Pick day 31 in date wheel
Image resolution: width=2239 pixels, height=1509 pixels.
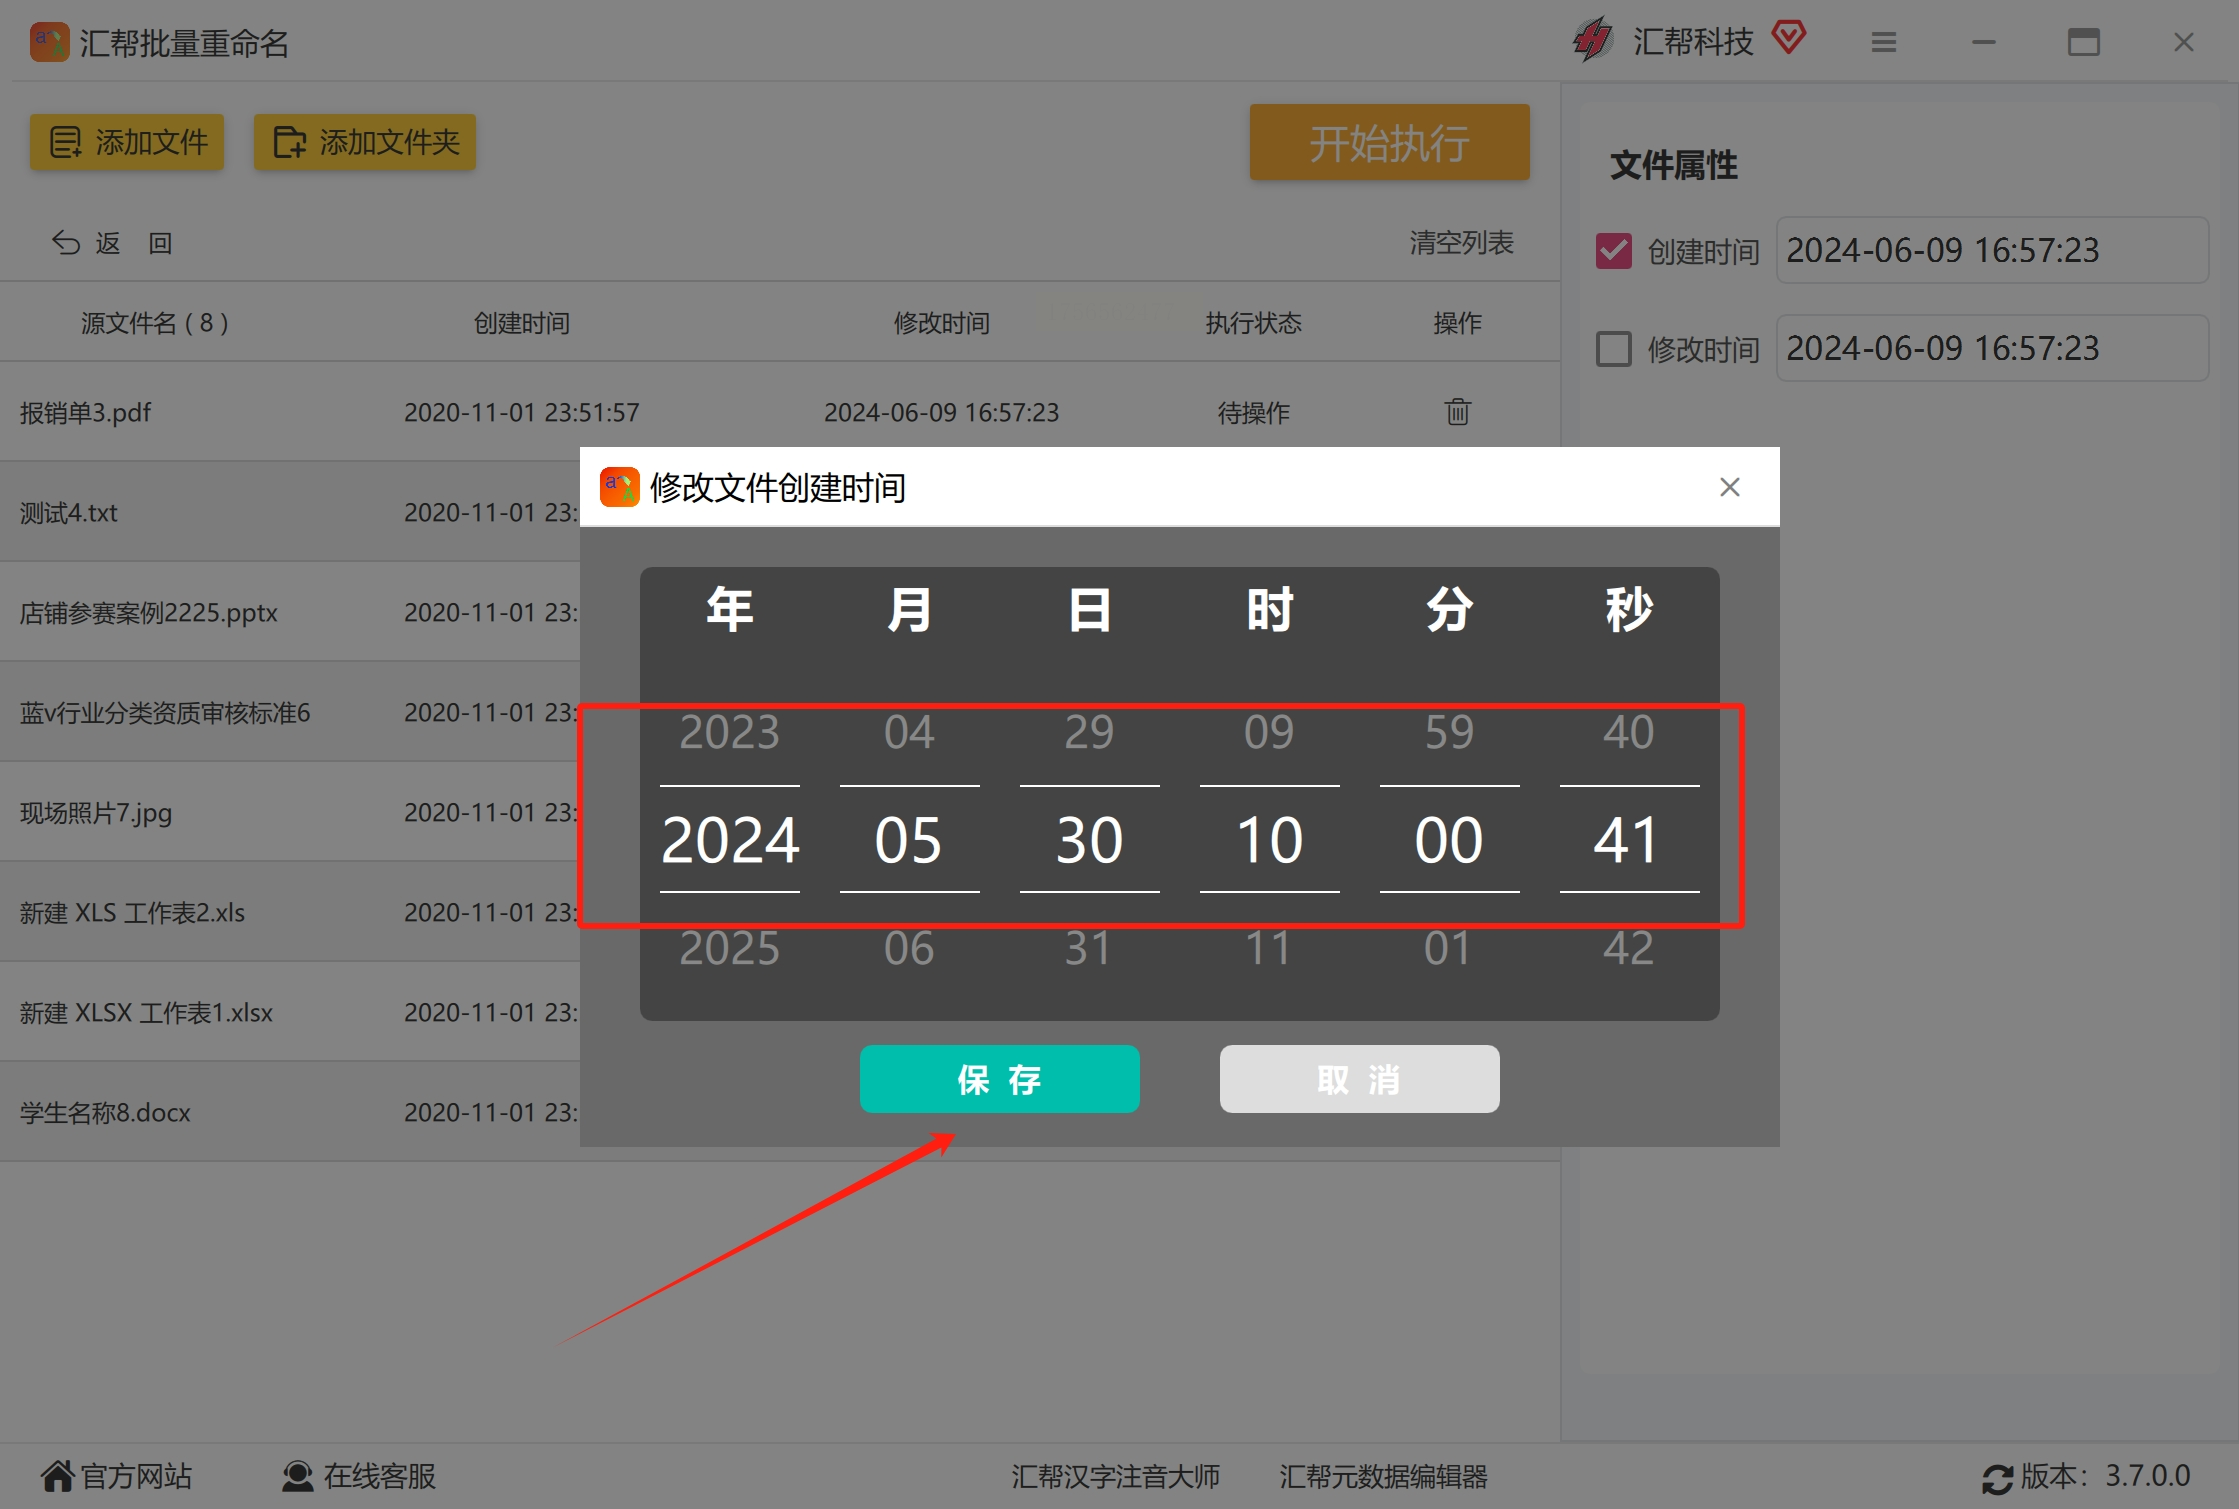pos(1088,947)
